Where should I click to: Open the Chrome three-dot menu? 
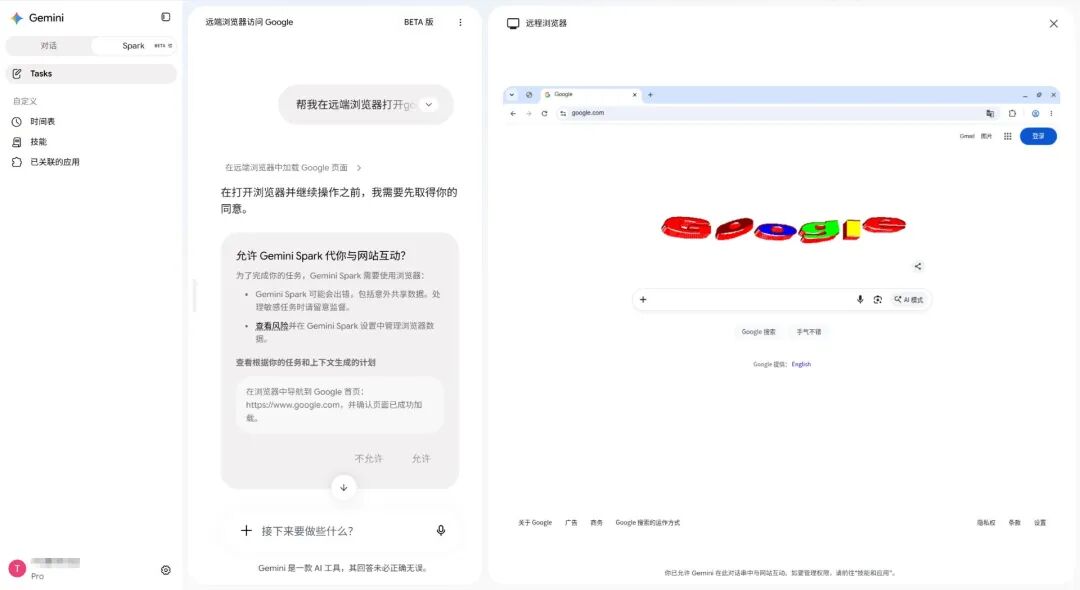1051,114
